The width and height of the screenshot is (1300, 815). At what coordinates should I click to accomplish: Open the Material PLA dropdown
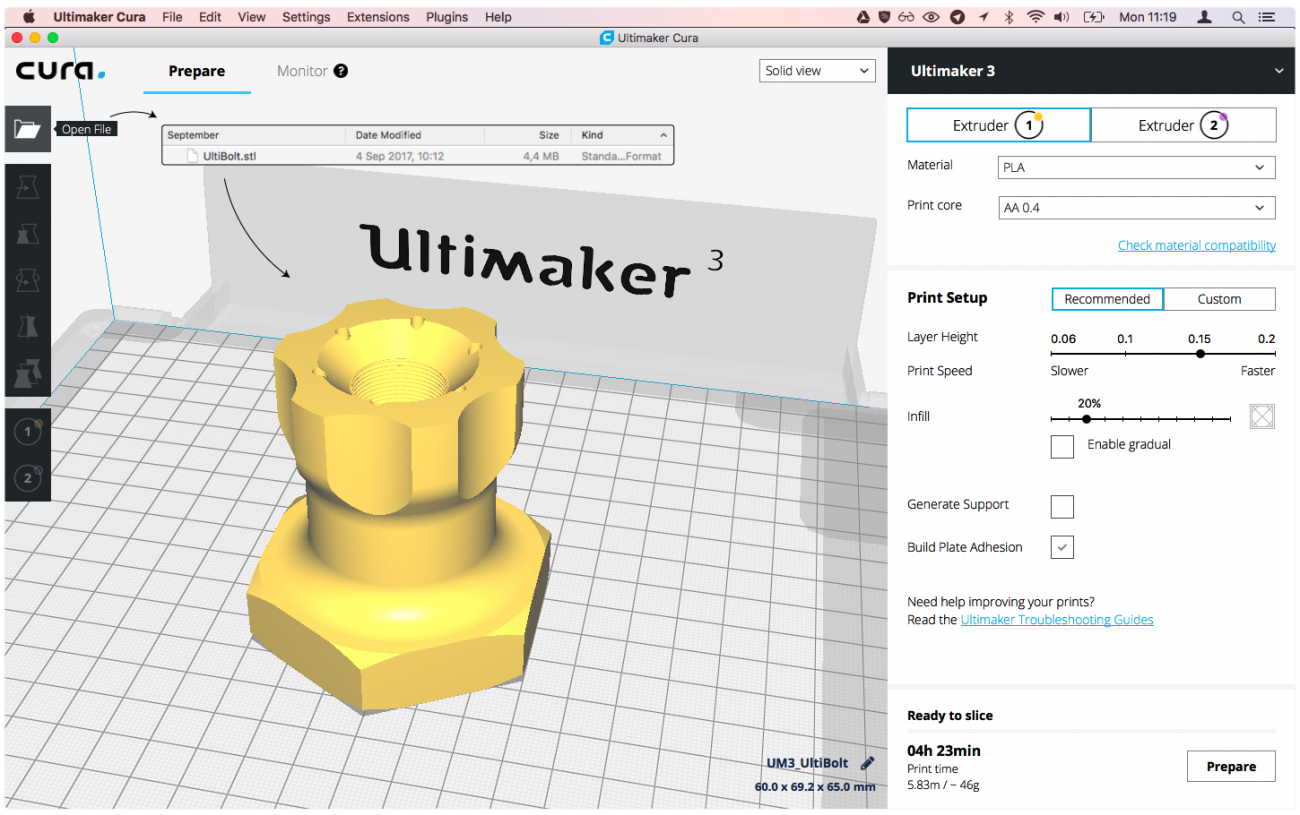click(x=1136, y=167)
